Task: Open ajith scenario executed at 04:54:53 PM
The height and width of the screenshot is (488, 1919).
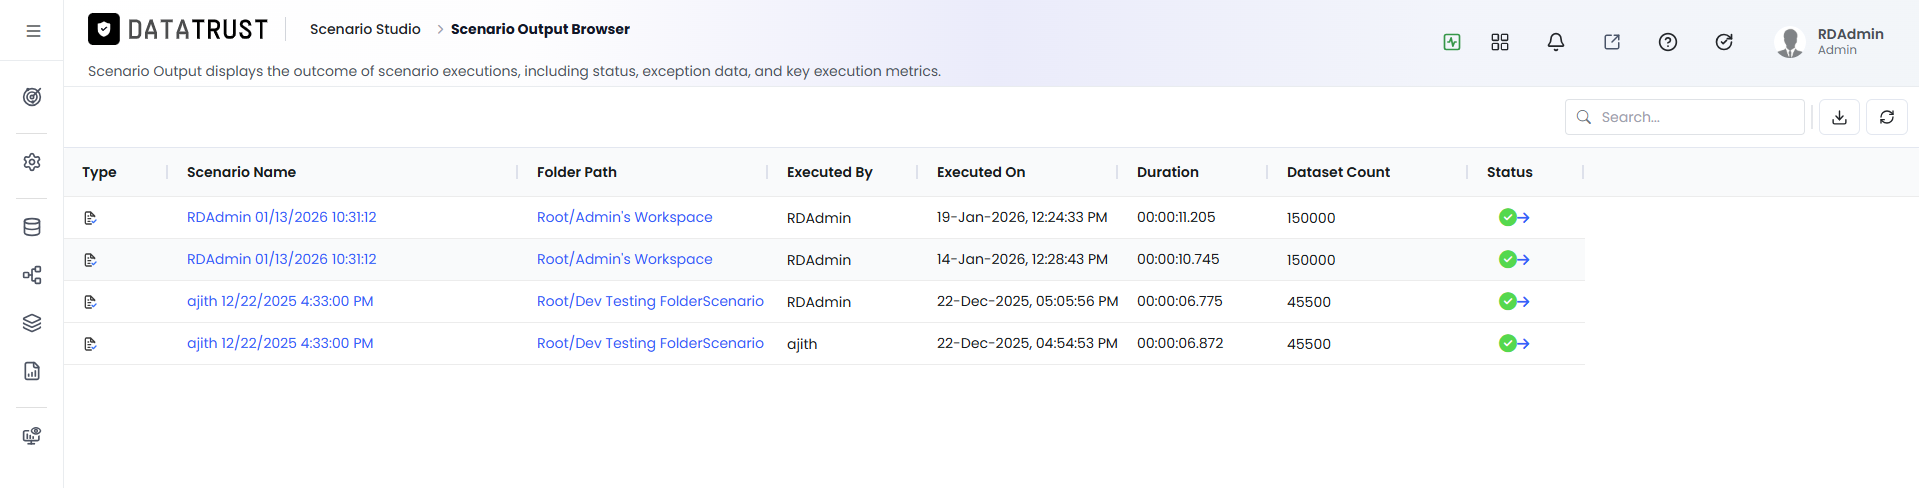Action: (x=280, y=343)
